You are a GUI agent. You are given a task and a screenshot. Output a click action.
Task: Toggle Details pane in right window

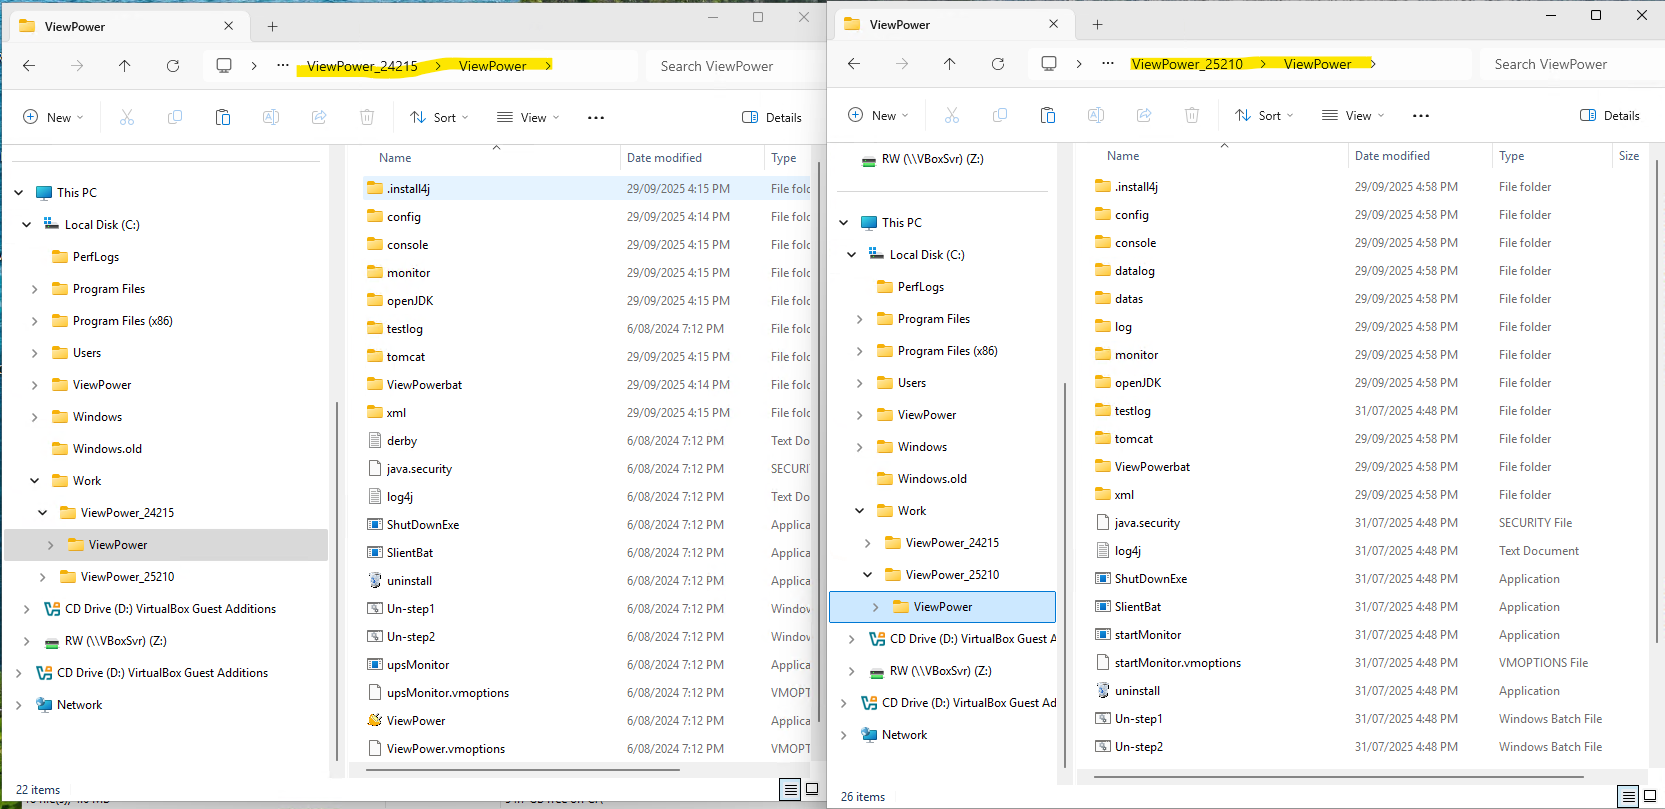click(x=1609, y=116)
